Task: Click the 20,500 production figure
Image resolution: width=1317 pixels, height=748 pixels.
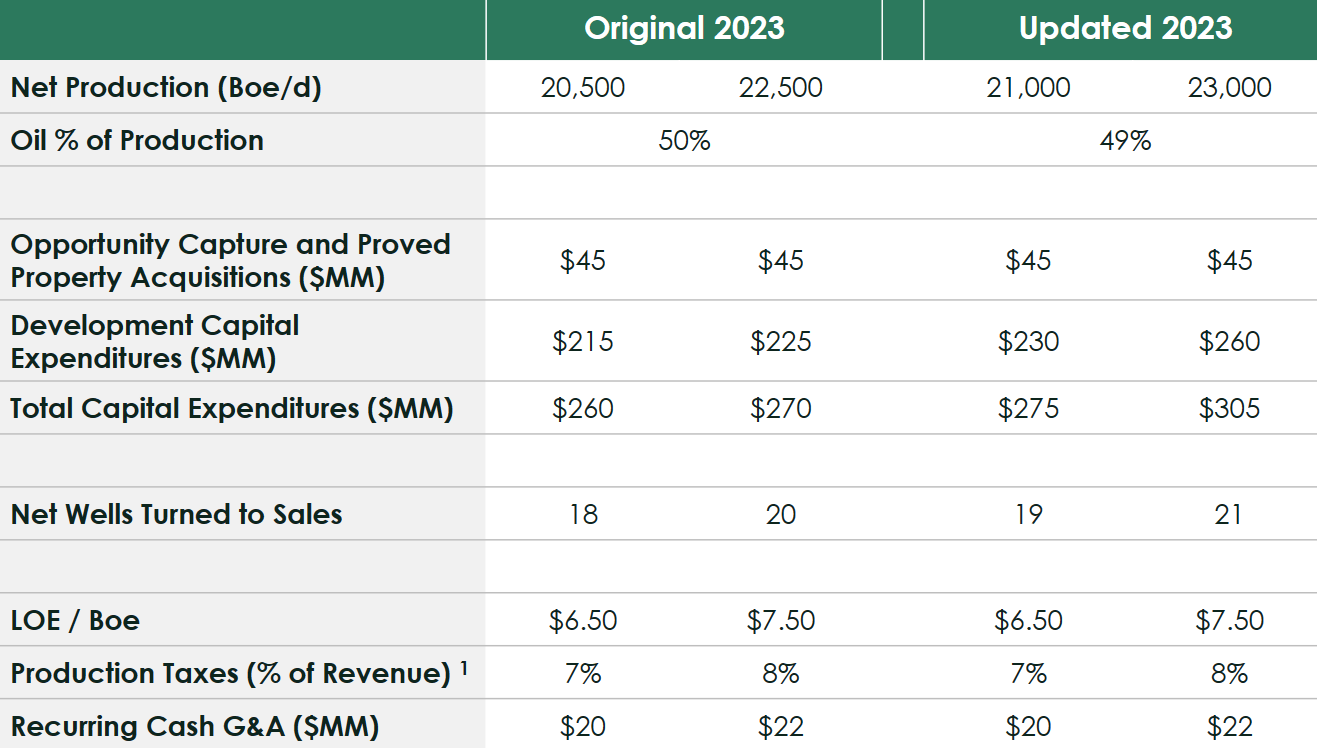Action: 585,87
